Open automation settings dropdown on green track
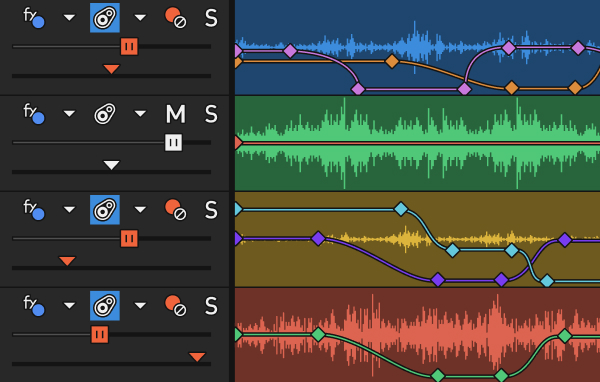Viewport: 600px width, 382px height. click(x=140, y=114)
